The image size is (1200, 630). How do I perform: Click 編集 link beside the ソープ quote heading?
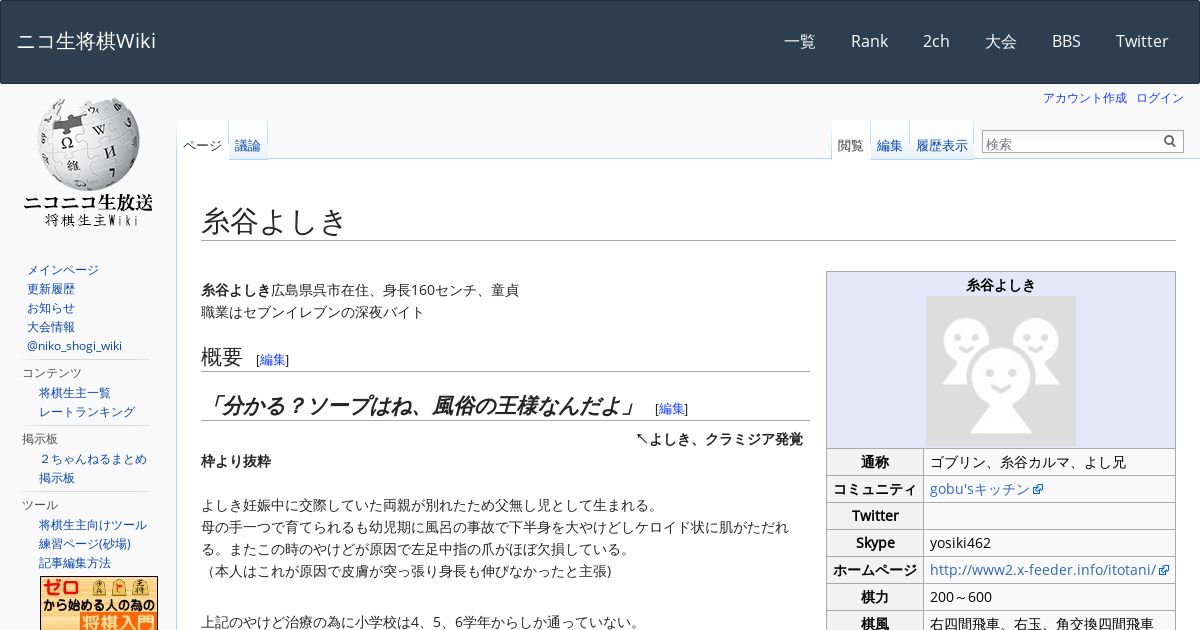click(672, 409)
